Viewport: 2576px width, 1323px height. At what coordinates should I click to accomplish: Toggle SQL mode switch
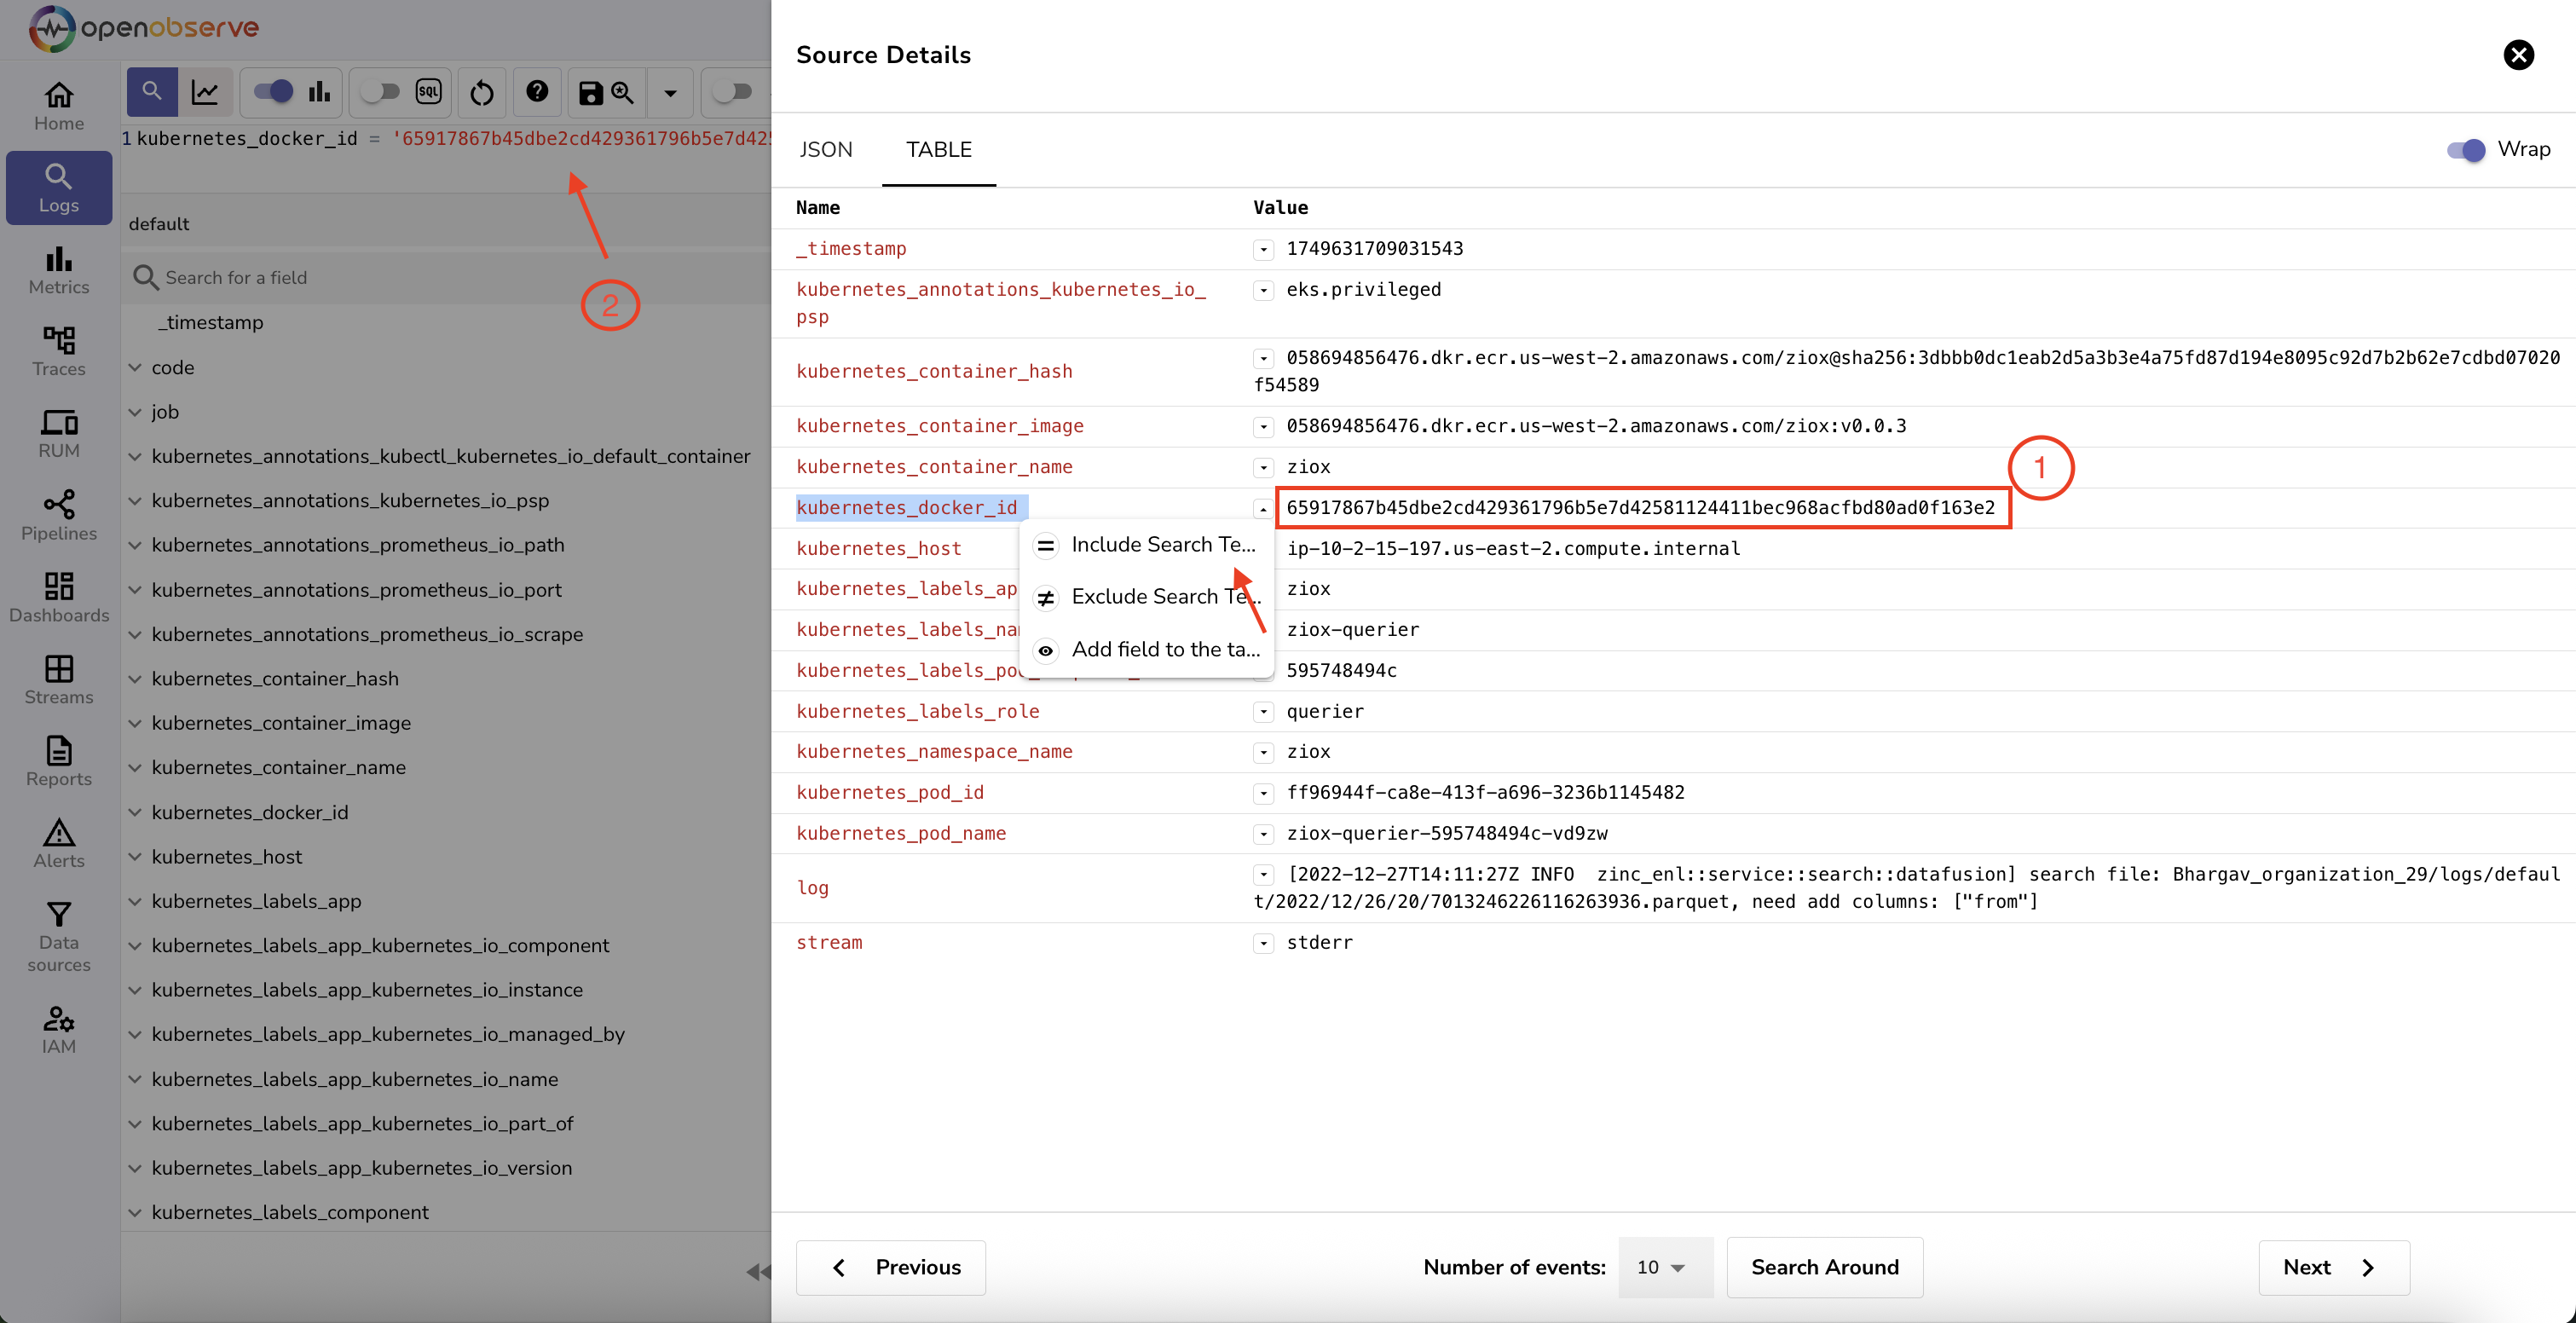click(380, 92)
